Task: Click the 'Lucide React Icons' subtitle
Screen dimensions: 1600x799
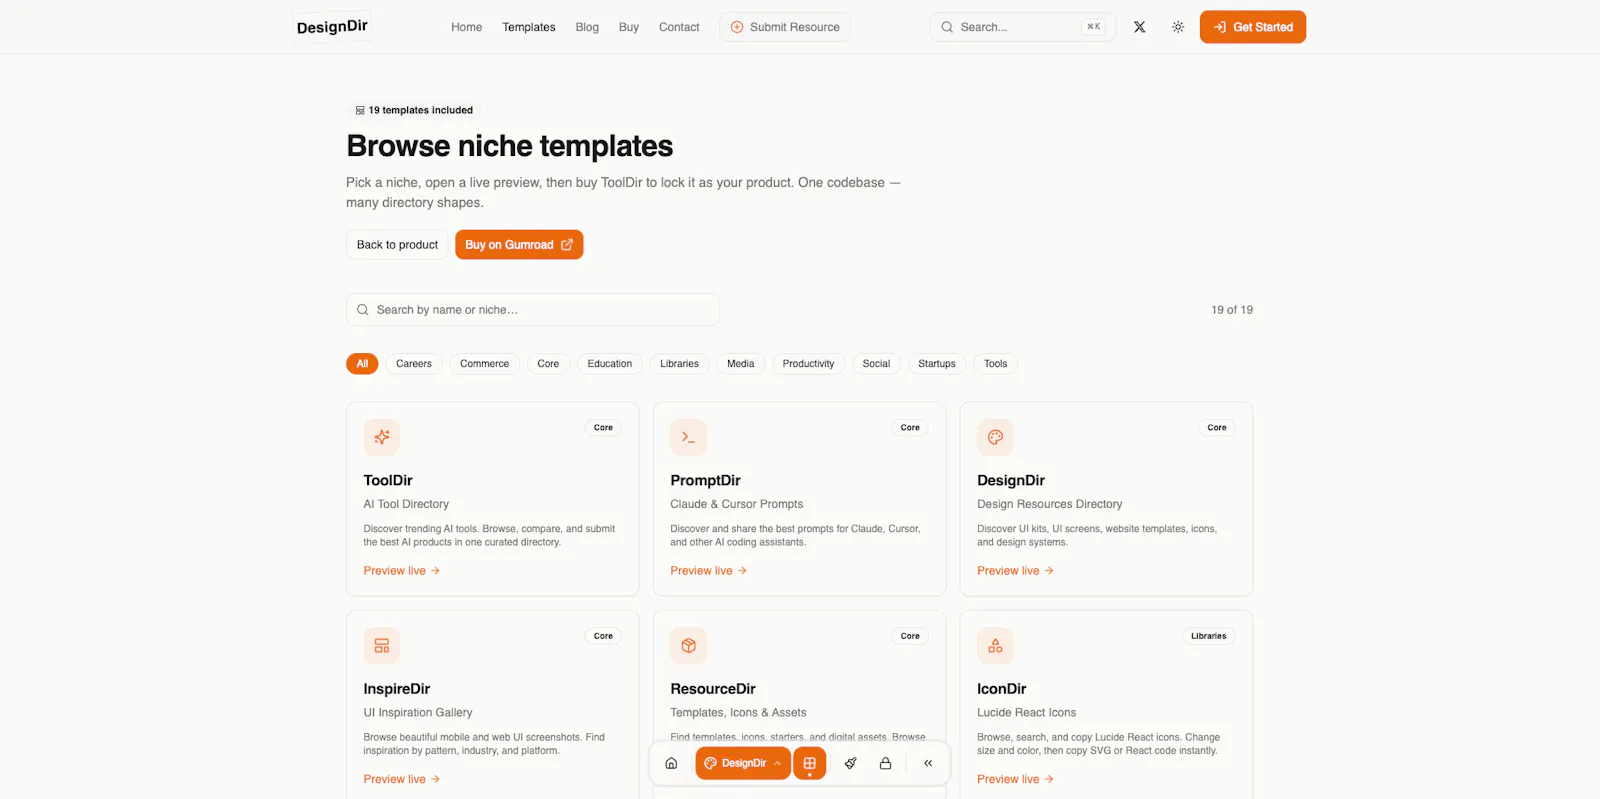Action: pyautogui.click(x=1026, y=713)
